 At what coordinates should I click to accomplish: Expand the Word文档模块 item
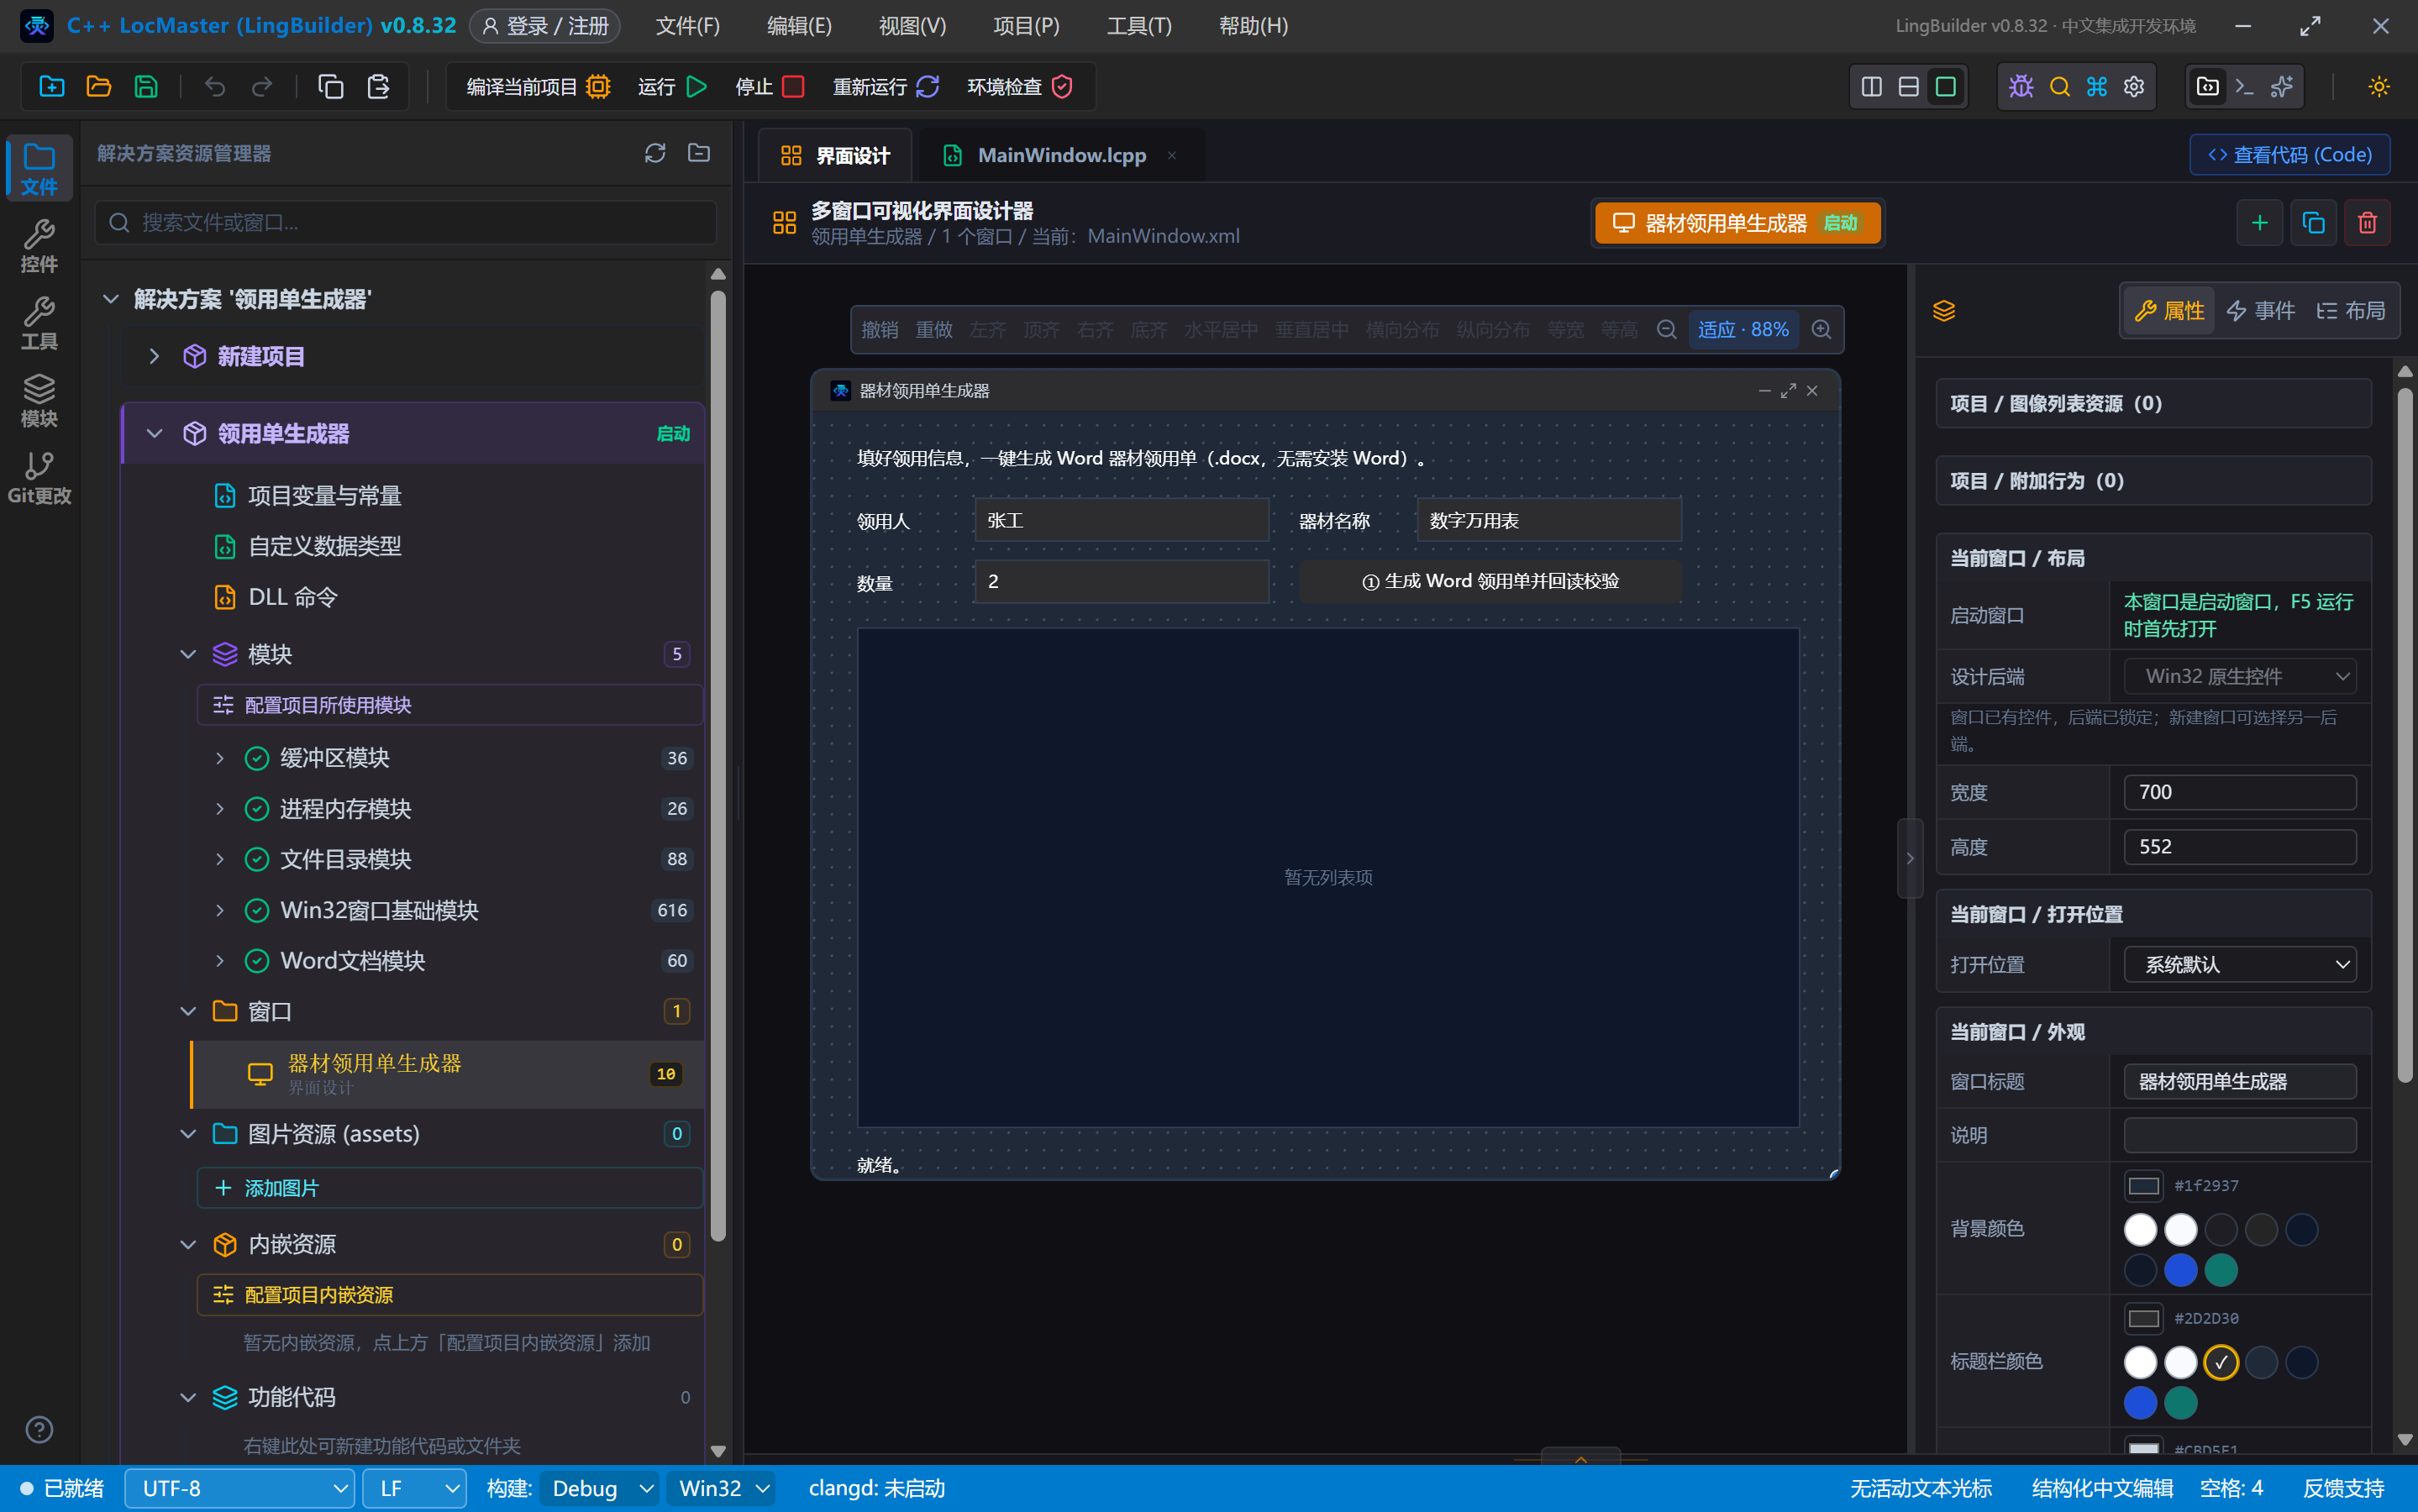(220, 961)
